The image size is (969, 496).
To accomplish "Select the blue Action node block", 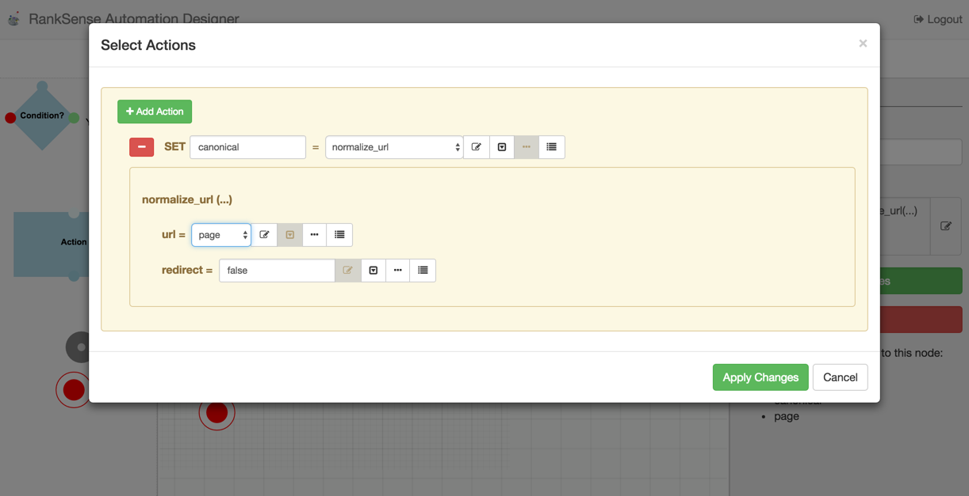I will pyautogui.click(x=51, y=243).
